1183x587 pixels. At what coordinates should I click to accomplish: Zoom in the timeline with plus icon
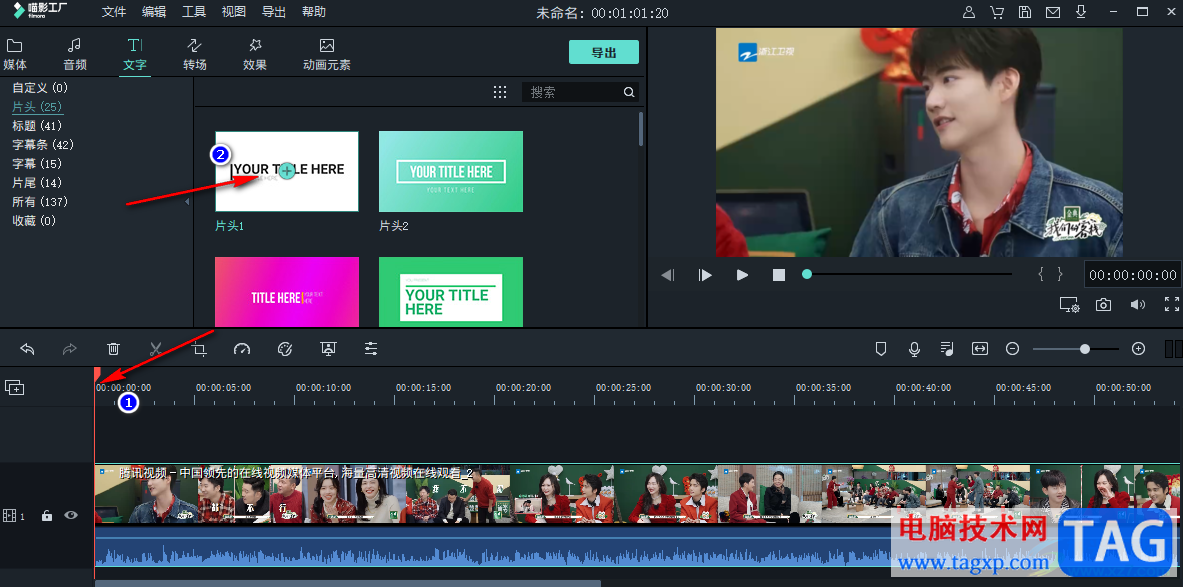1138,349
